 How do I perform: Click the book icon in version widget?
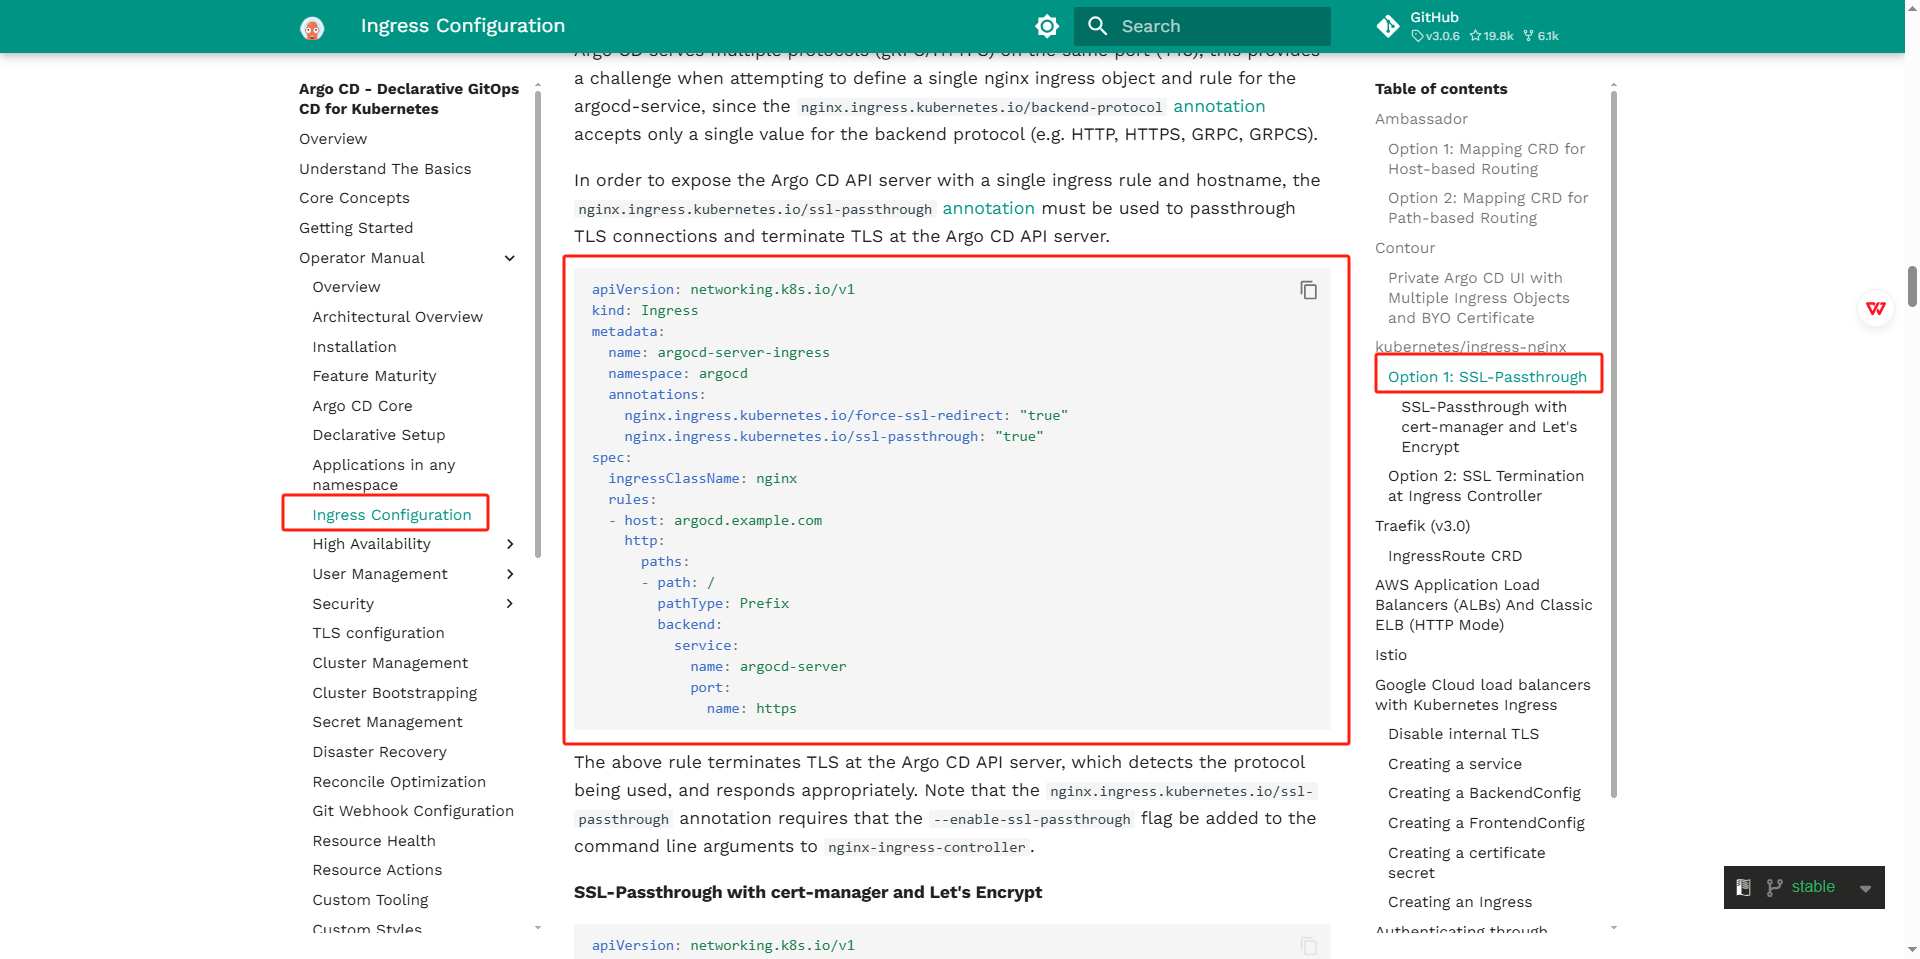[x=1744, y=887]
